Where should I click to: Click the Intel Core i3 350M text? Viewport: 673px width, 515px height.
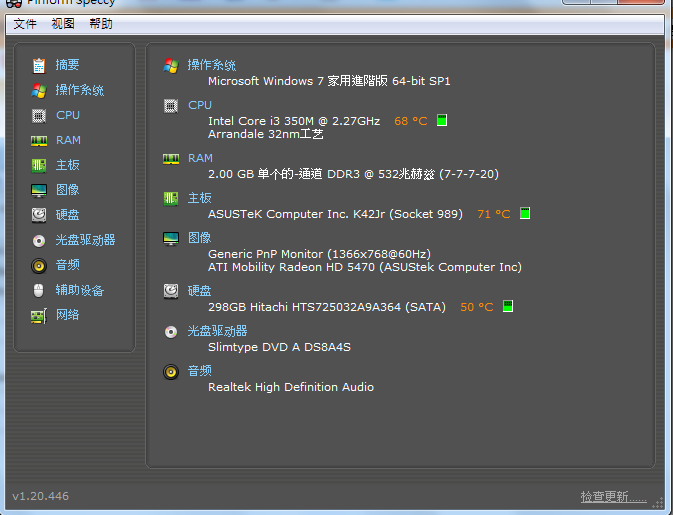tap(294, 121)
